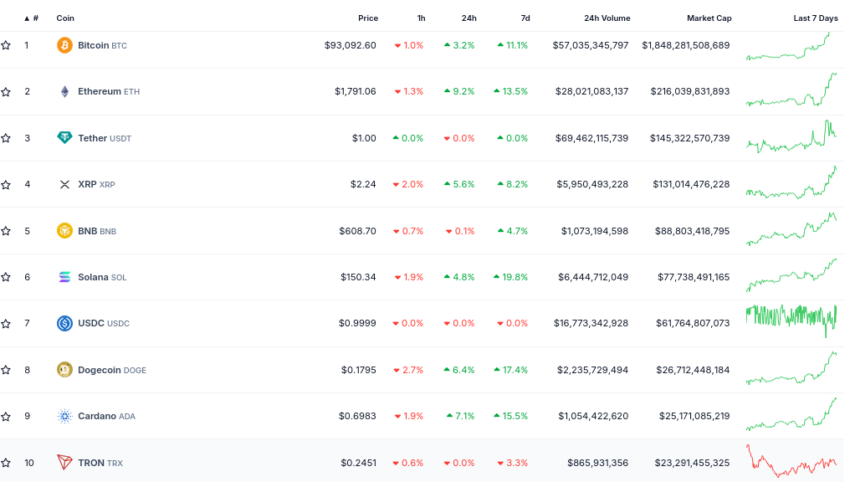Click Solana 7d change 19.8%
Image resolution: width=850 pixels, height=482 pixels.
click(511, 277)
